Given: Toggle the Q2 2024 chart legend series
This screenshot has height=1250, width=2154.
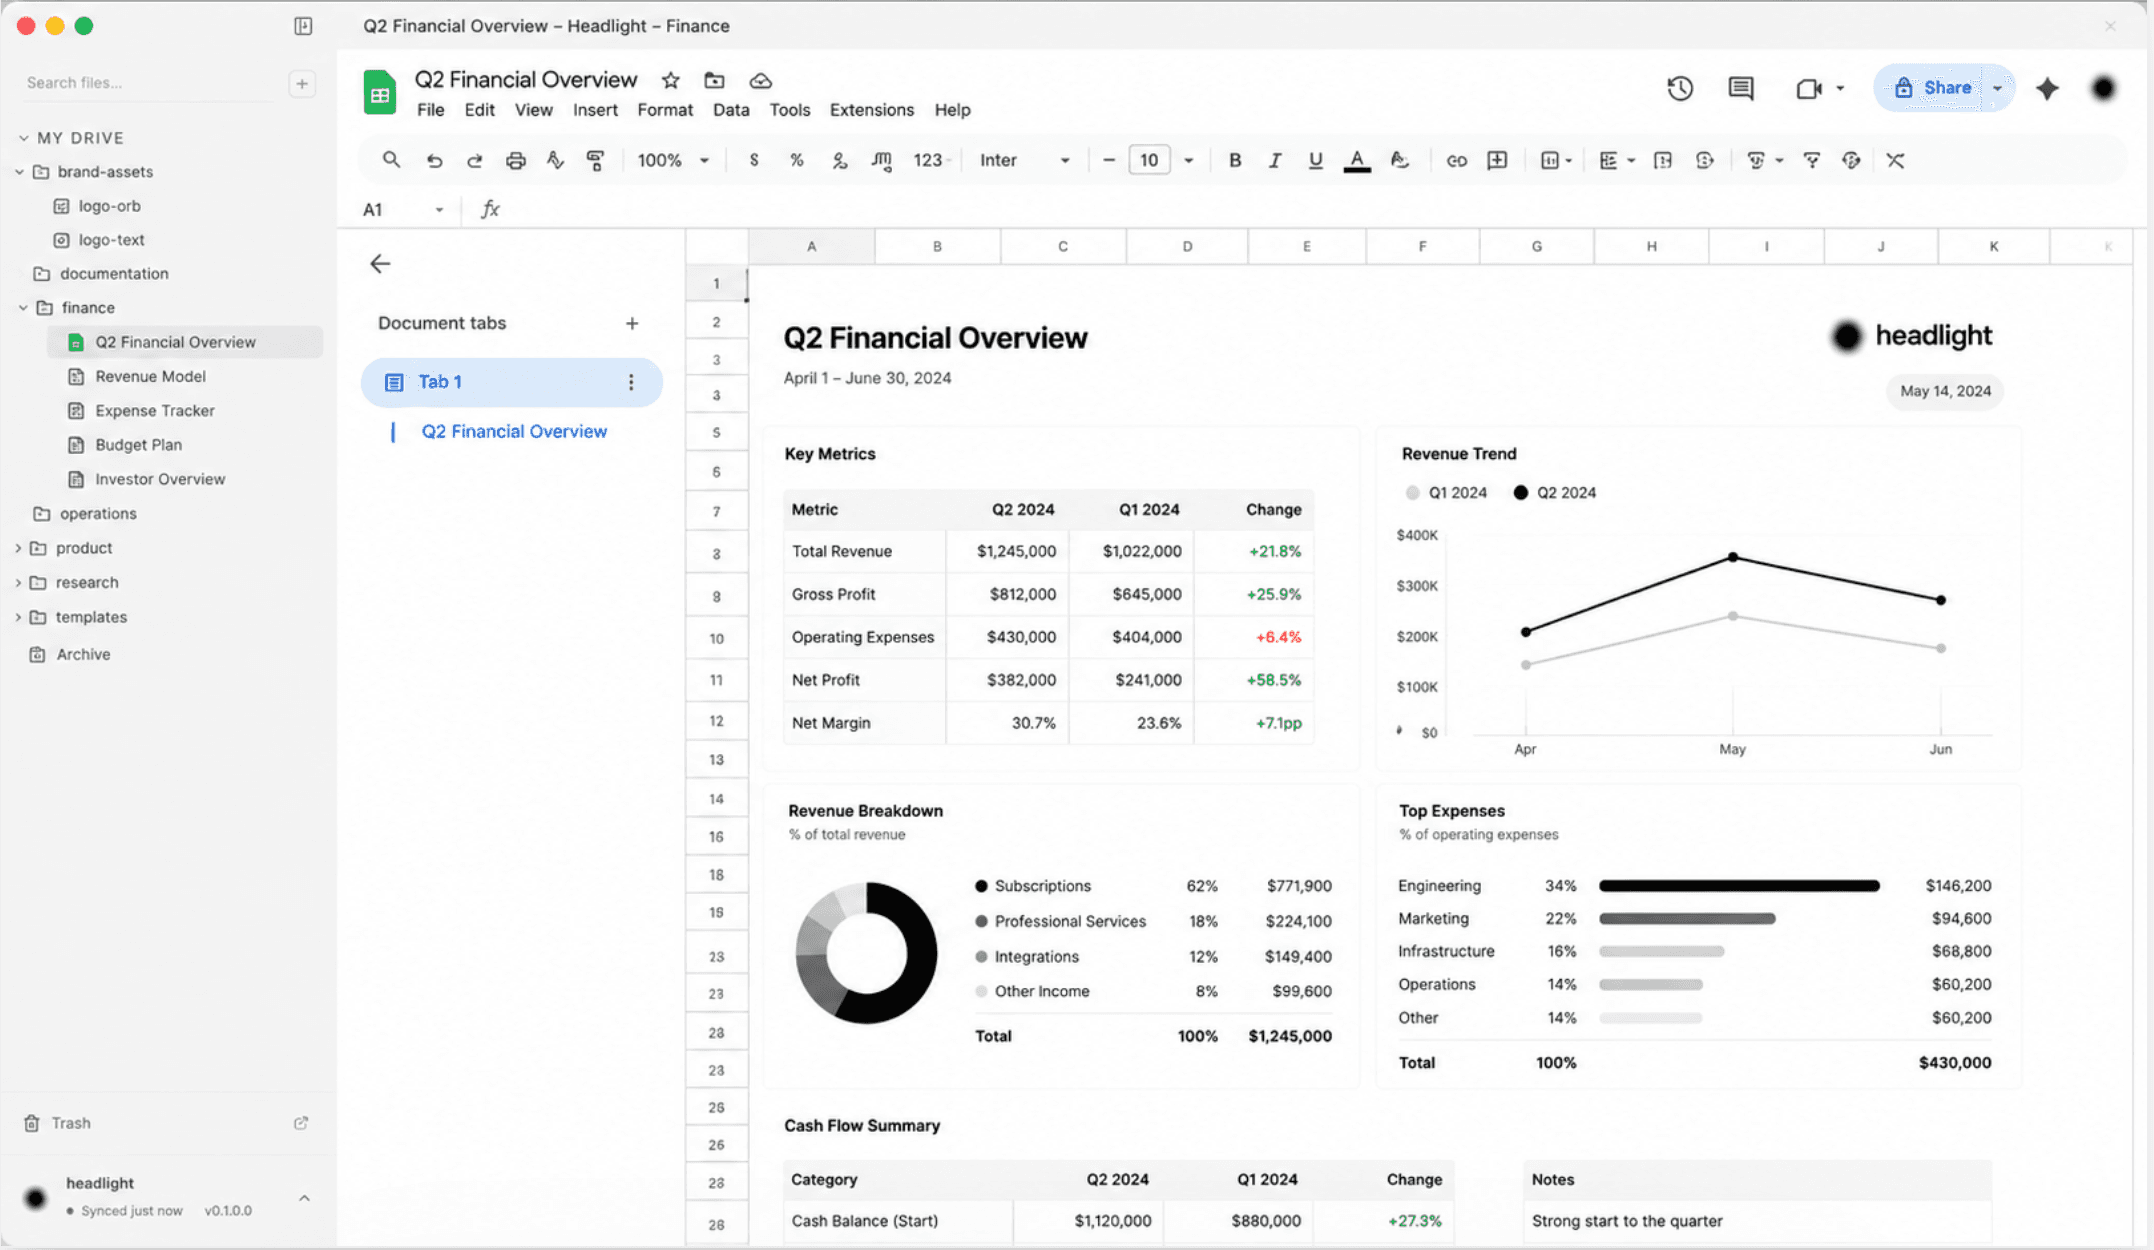Looking at the screenshot, I should point(1555,493).
